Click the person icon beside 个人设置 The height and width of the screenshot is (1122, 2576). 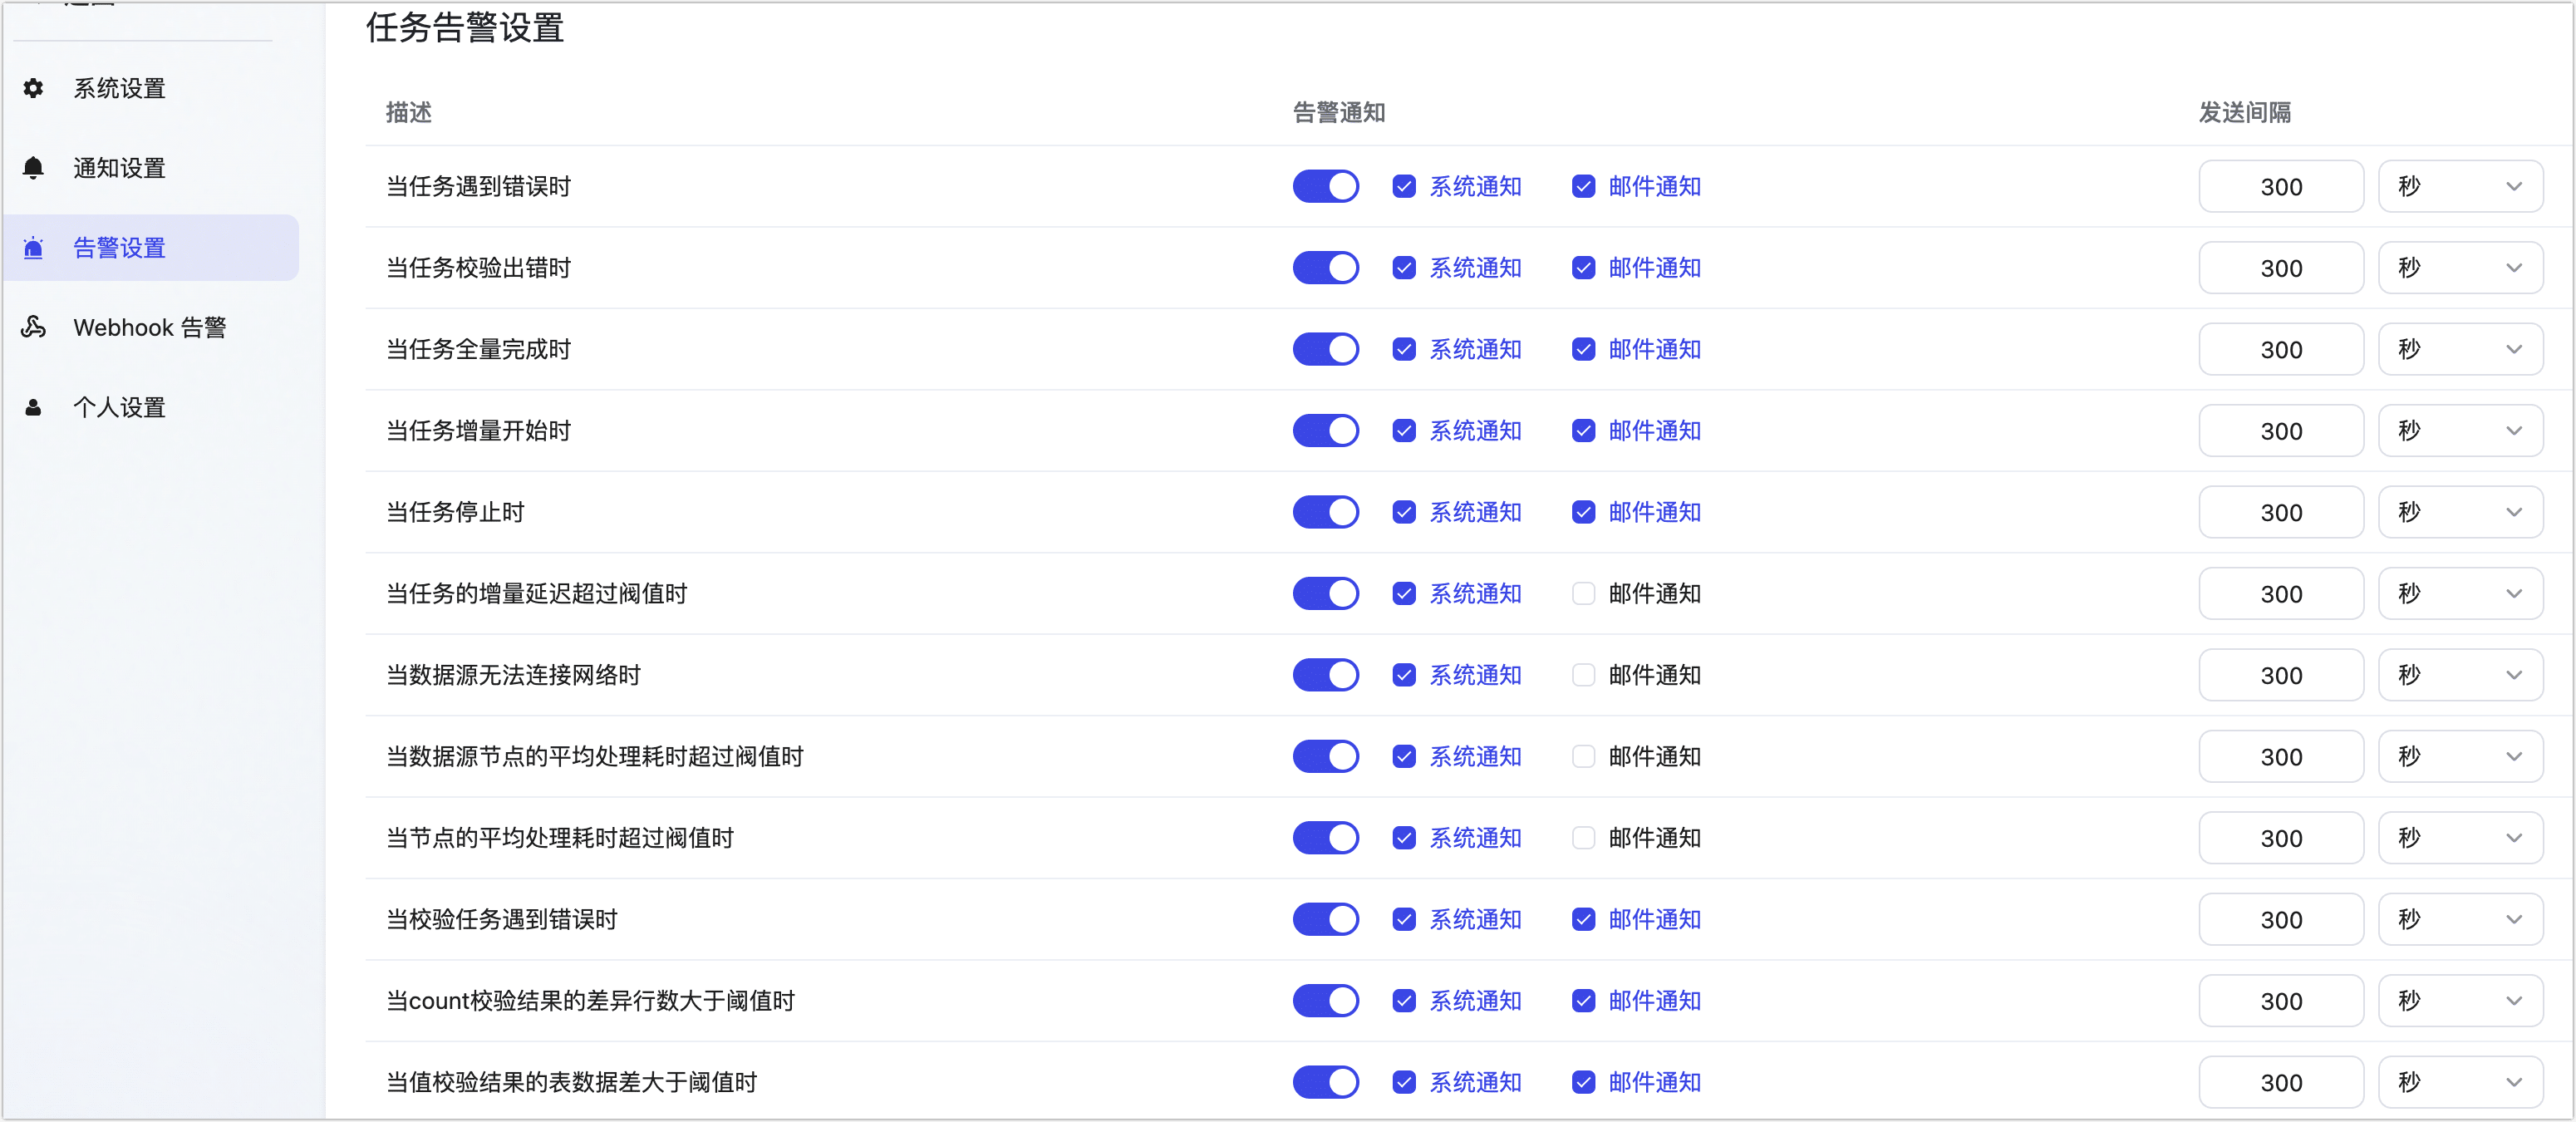[x=33, y=407]
